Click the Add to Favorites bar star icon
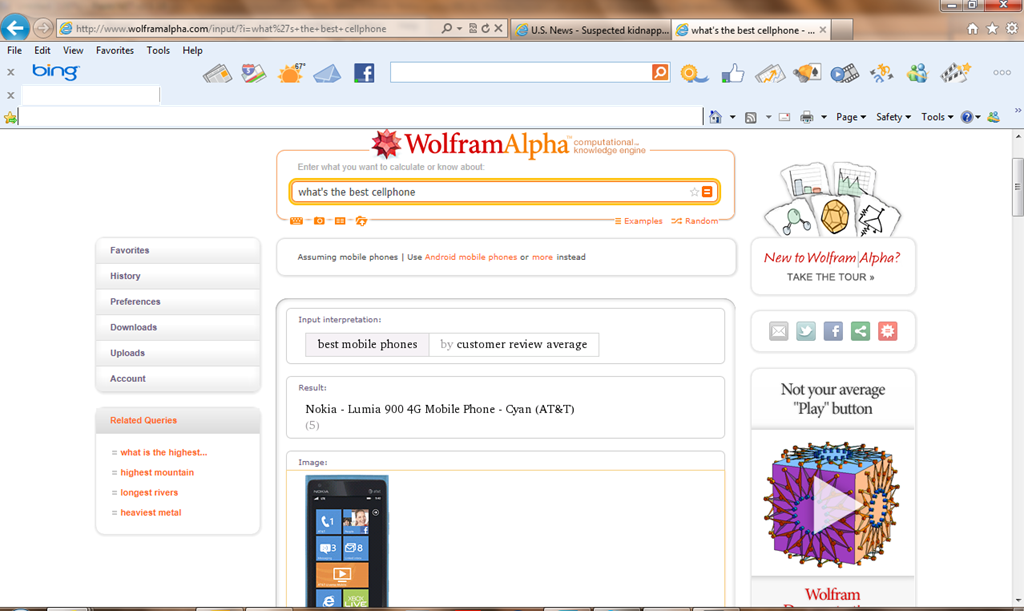The image size is (1024, 611). tap(10, 118)
